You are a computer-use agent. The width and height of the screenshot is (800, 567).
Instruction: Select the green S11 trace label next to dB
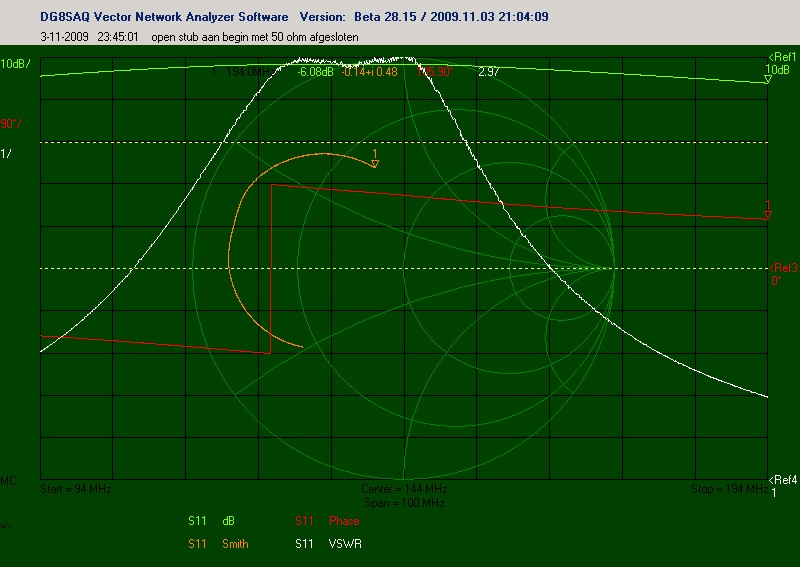197,521
